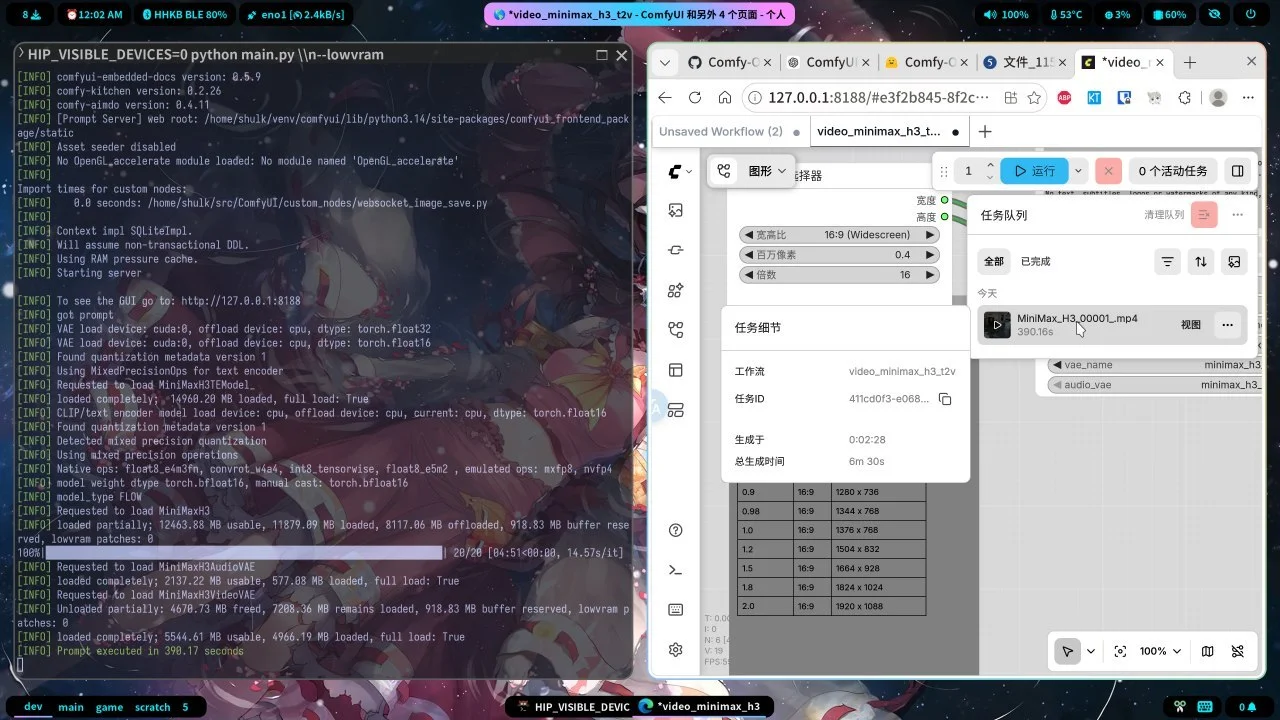Toggle the right side panel icon
Screen dimensions: 1280x720
[1238, 171]
